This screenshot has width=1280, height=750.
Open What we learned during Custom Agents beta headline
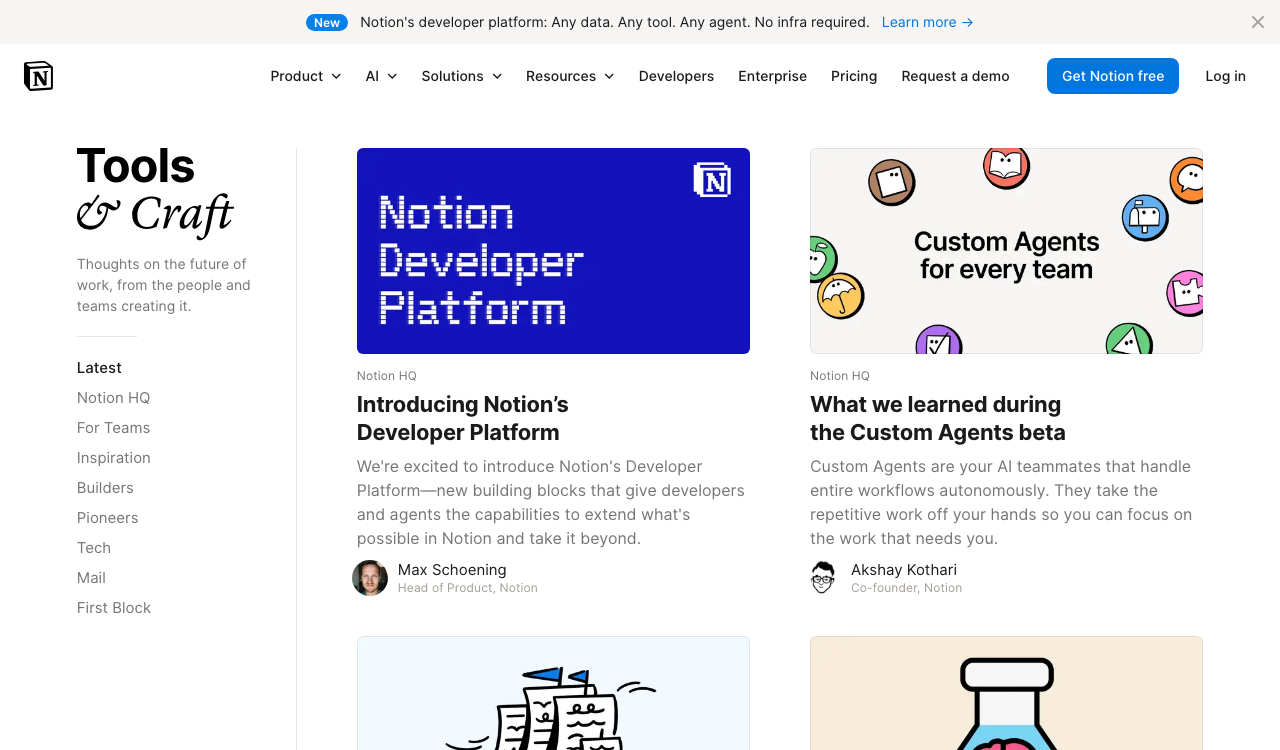[937, 418]
